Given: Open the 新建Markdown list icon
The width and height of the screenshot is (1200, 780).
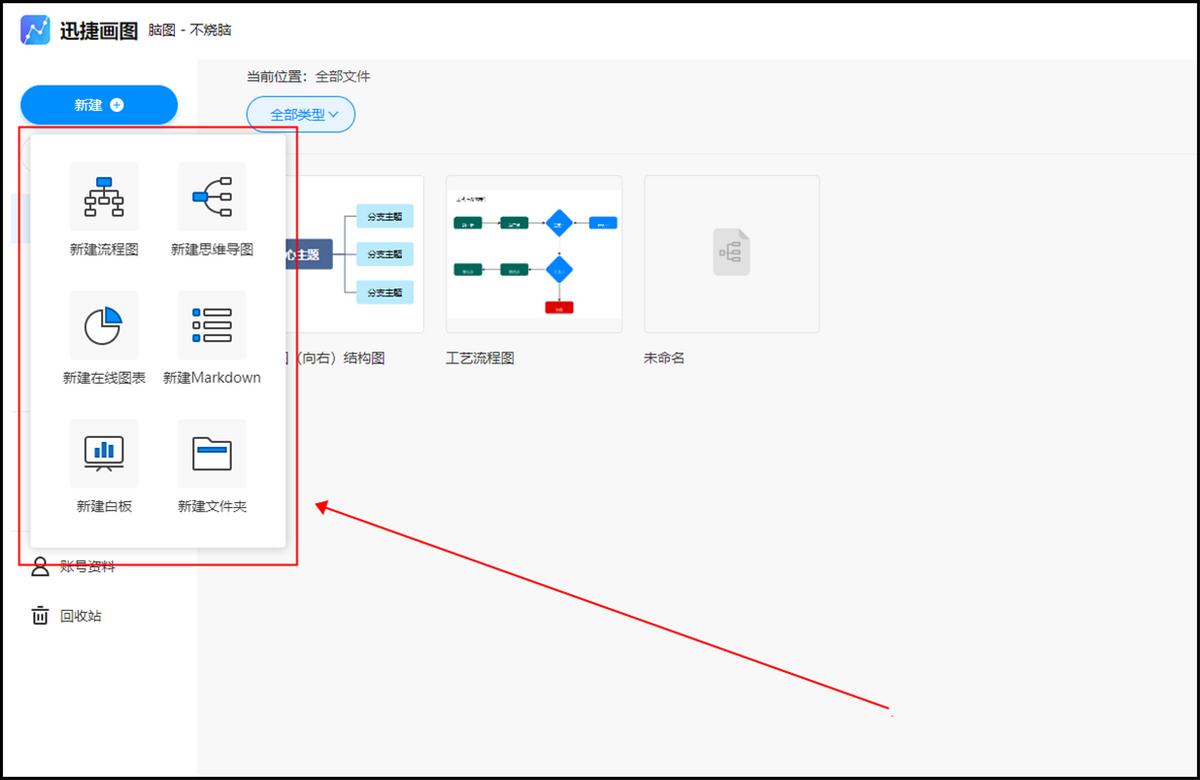Looking at the screenshot, I should point(211,325).
